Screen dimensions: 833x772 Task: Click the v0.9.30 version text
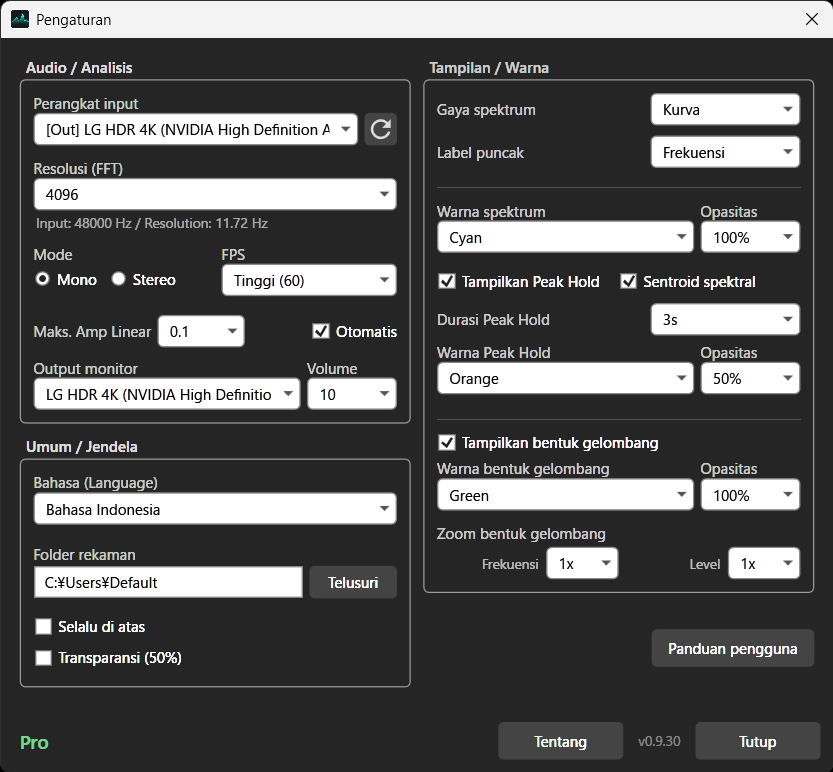tap(659, 741)
